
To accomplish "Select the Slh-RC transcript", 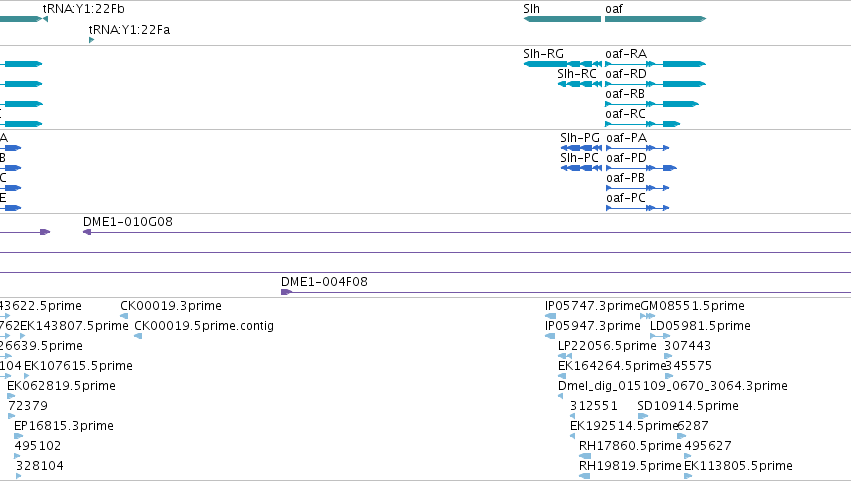I will tap(580, 84).
